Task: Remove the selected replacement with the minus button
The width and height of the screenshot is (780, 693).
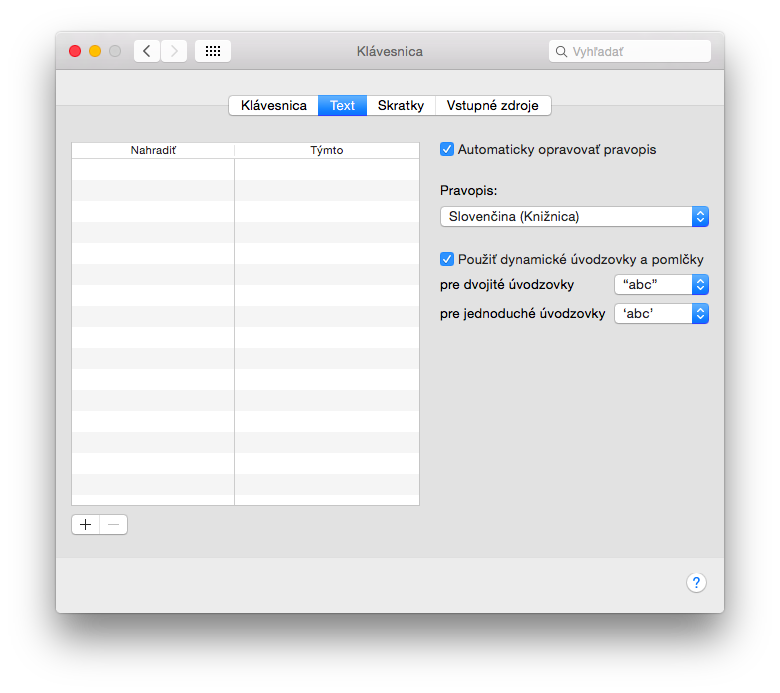Action: tap(113, 524)
